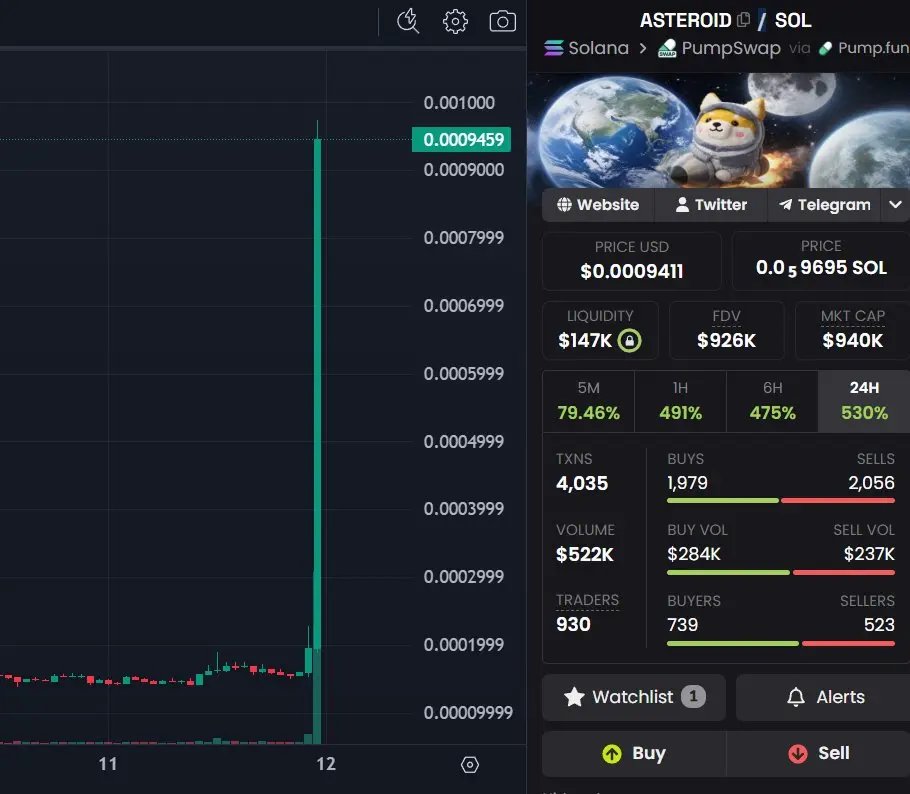
Task: Click the LIQUIDITY $147K value
Action: [584, 340]
